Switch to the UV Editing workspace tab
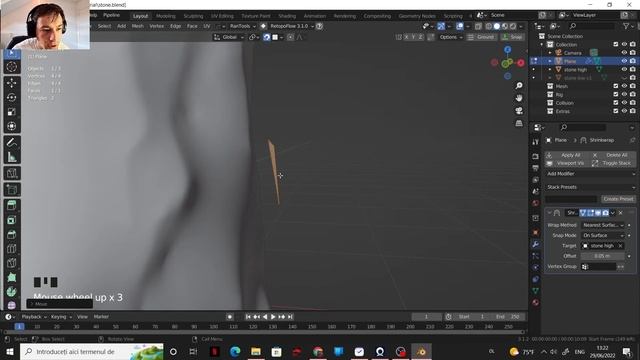 click(x=222, y=16)
